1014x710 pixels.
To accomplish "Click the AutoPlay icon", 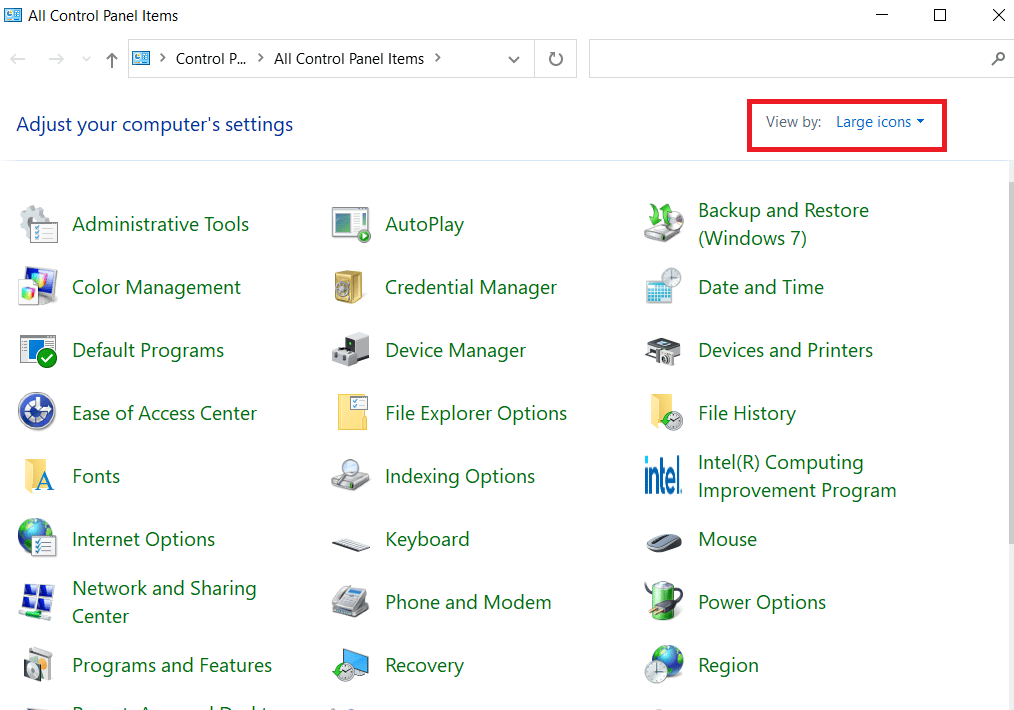I will click(351, 224).
